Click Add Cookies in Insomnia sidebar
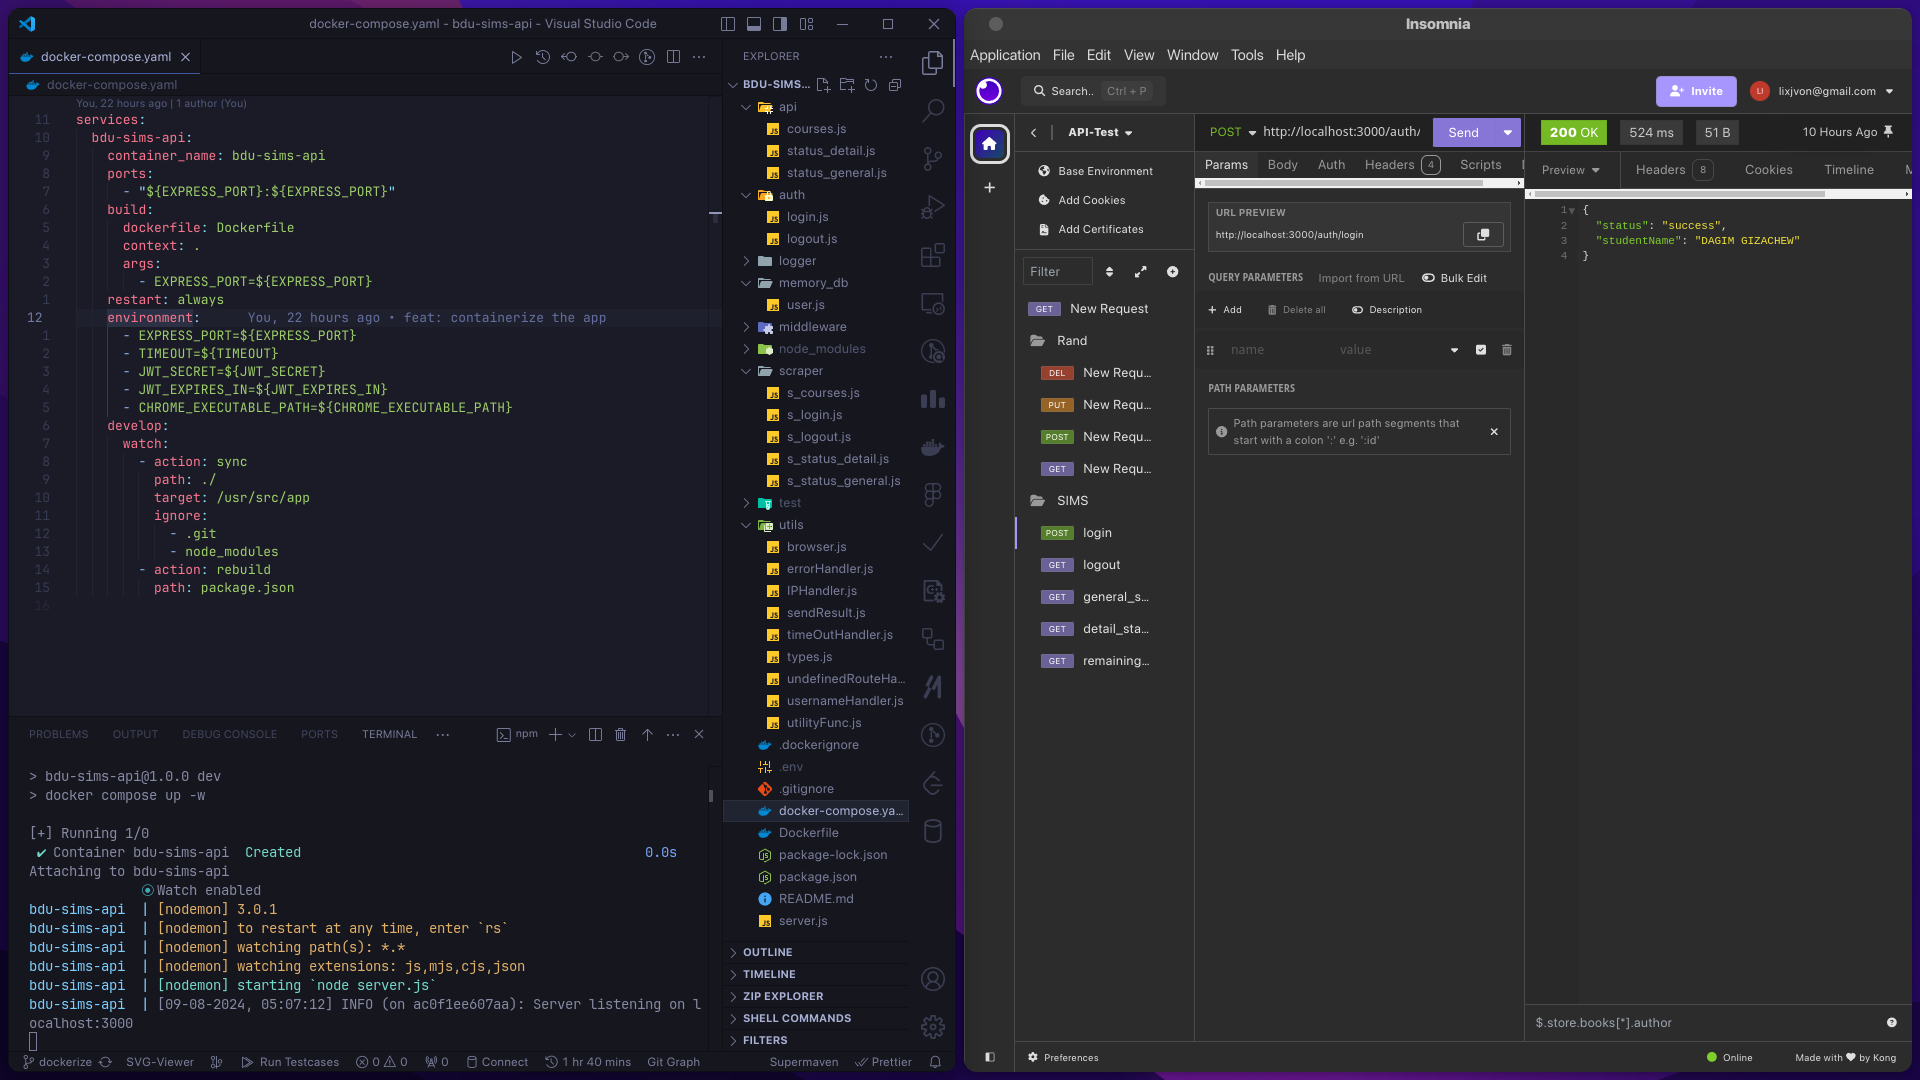Viewport: 1920px width, 1080px height. [1091, 200]
